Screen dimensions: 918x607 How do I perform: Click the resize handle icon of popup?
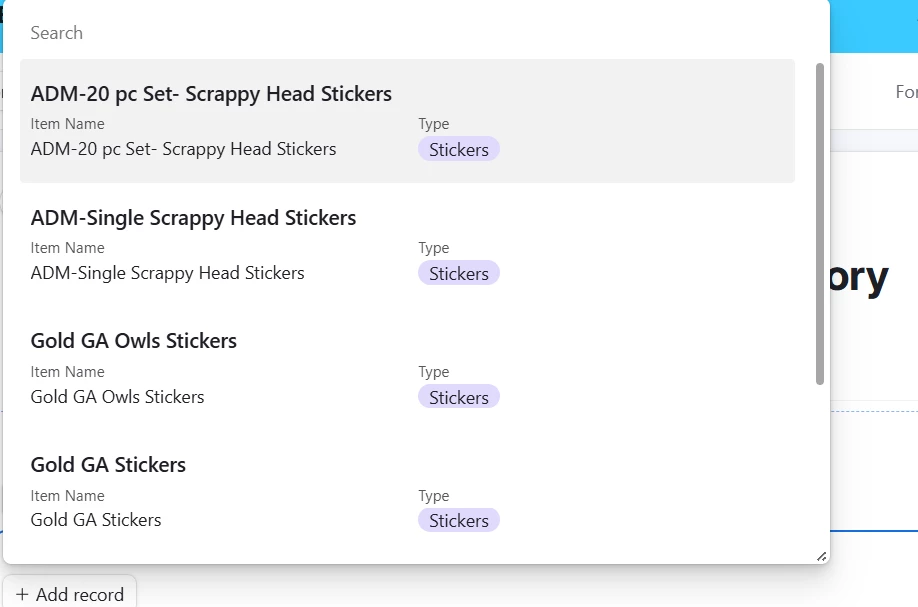click(x=821, y=557)
